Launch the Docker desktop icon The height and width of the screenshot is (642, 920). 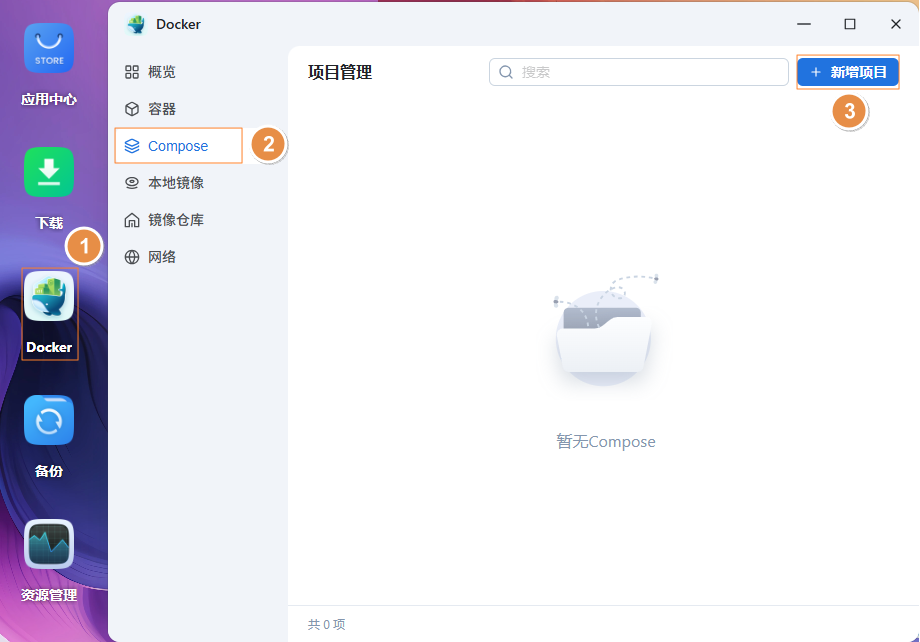[x=49, y=296]
